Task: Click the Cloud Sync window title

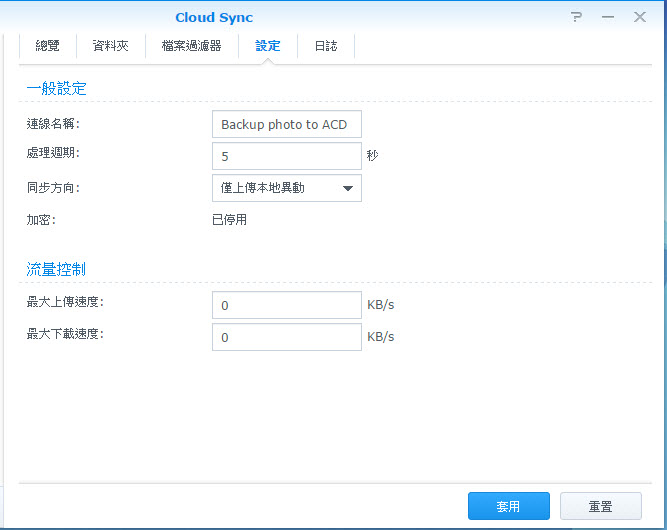Action: [x=214, y=17]
